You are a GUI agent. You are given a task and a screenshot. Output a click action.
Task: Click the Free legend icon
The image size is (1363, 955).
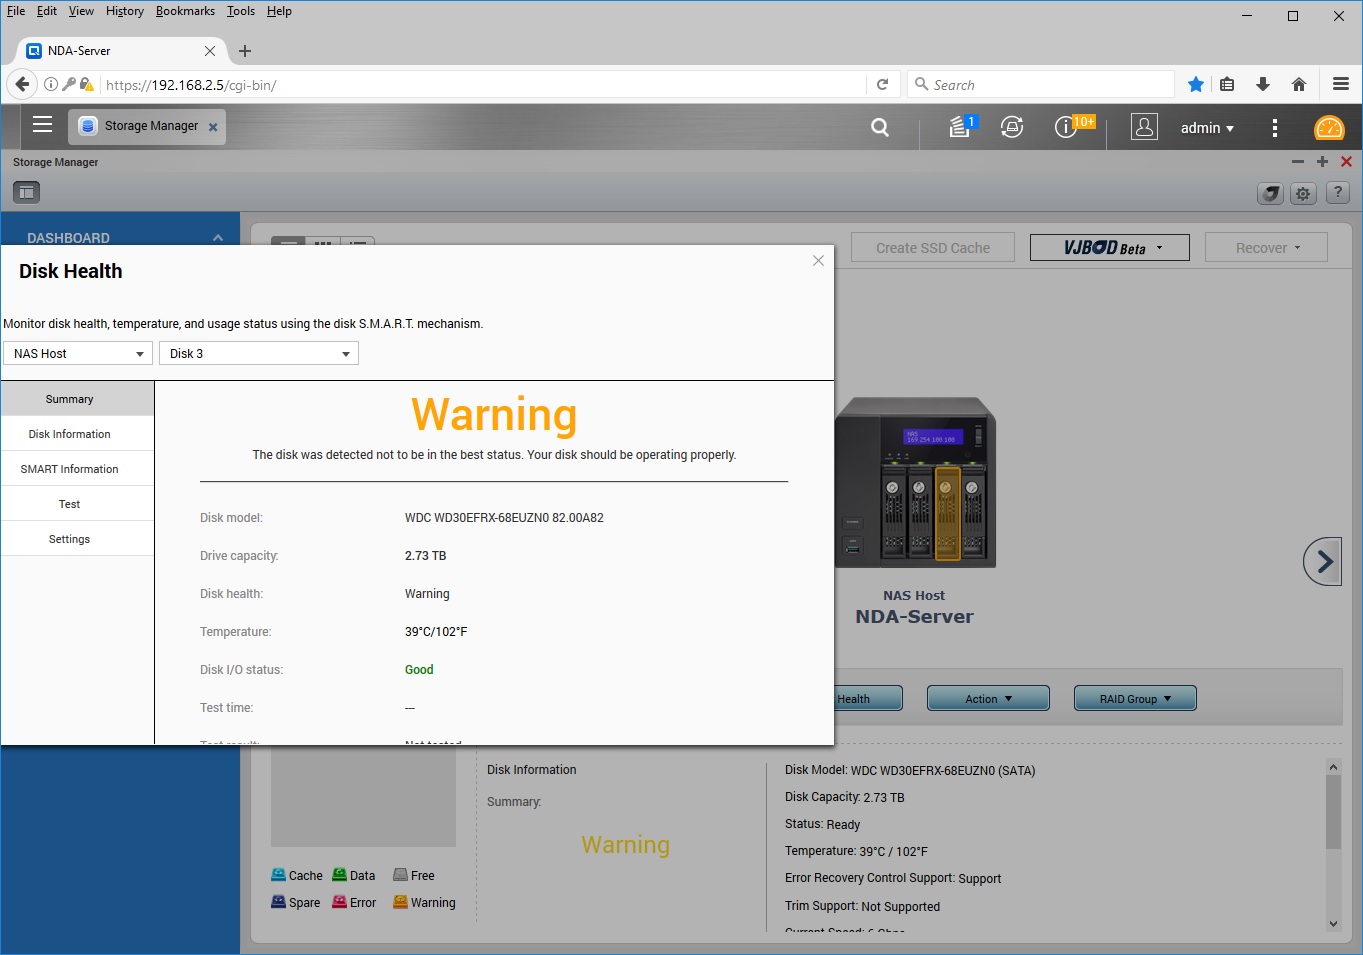(x=400, y=875)
